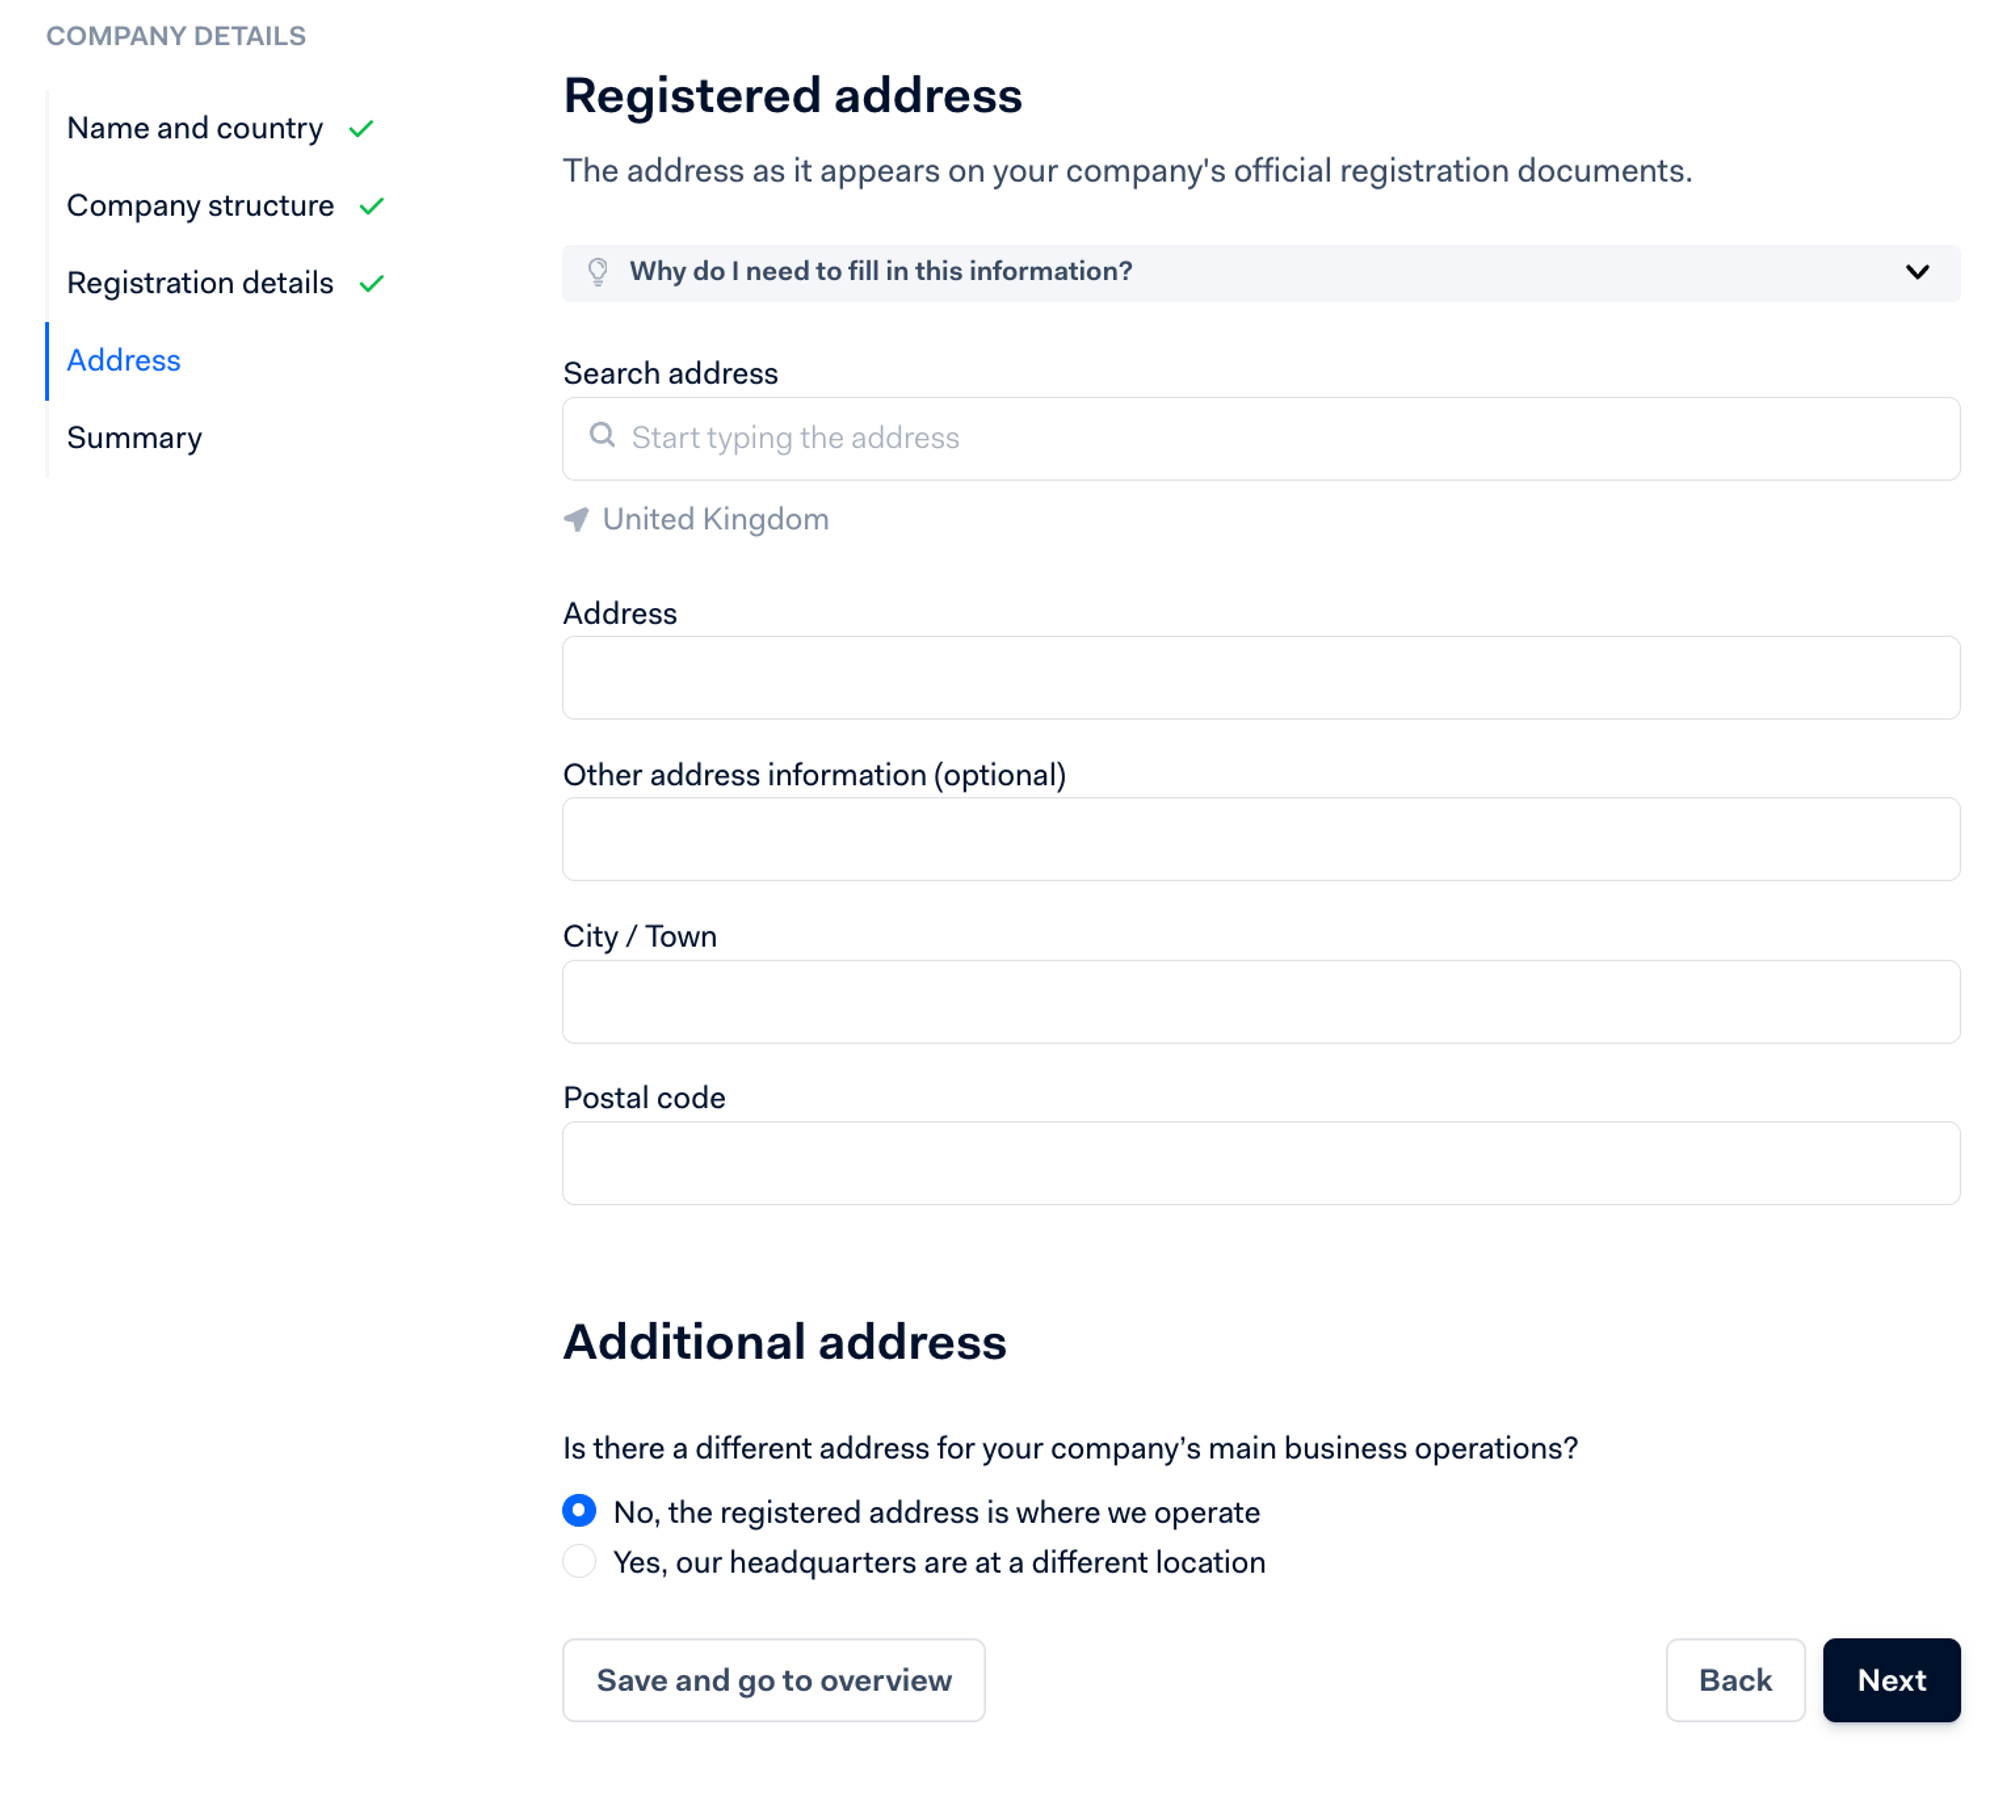
Task: Go to Name and country step
Action: [x=195, y=129]
